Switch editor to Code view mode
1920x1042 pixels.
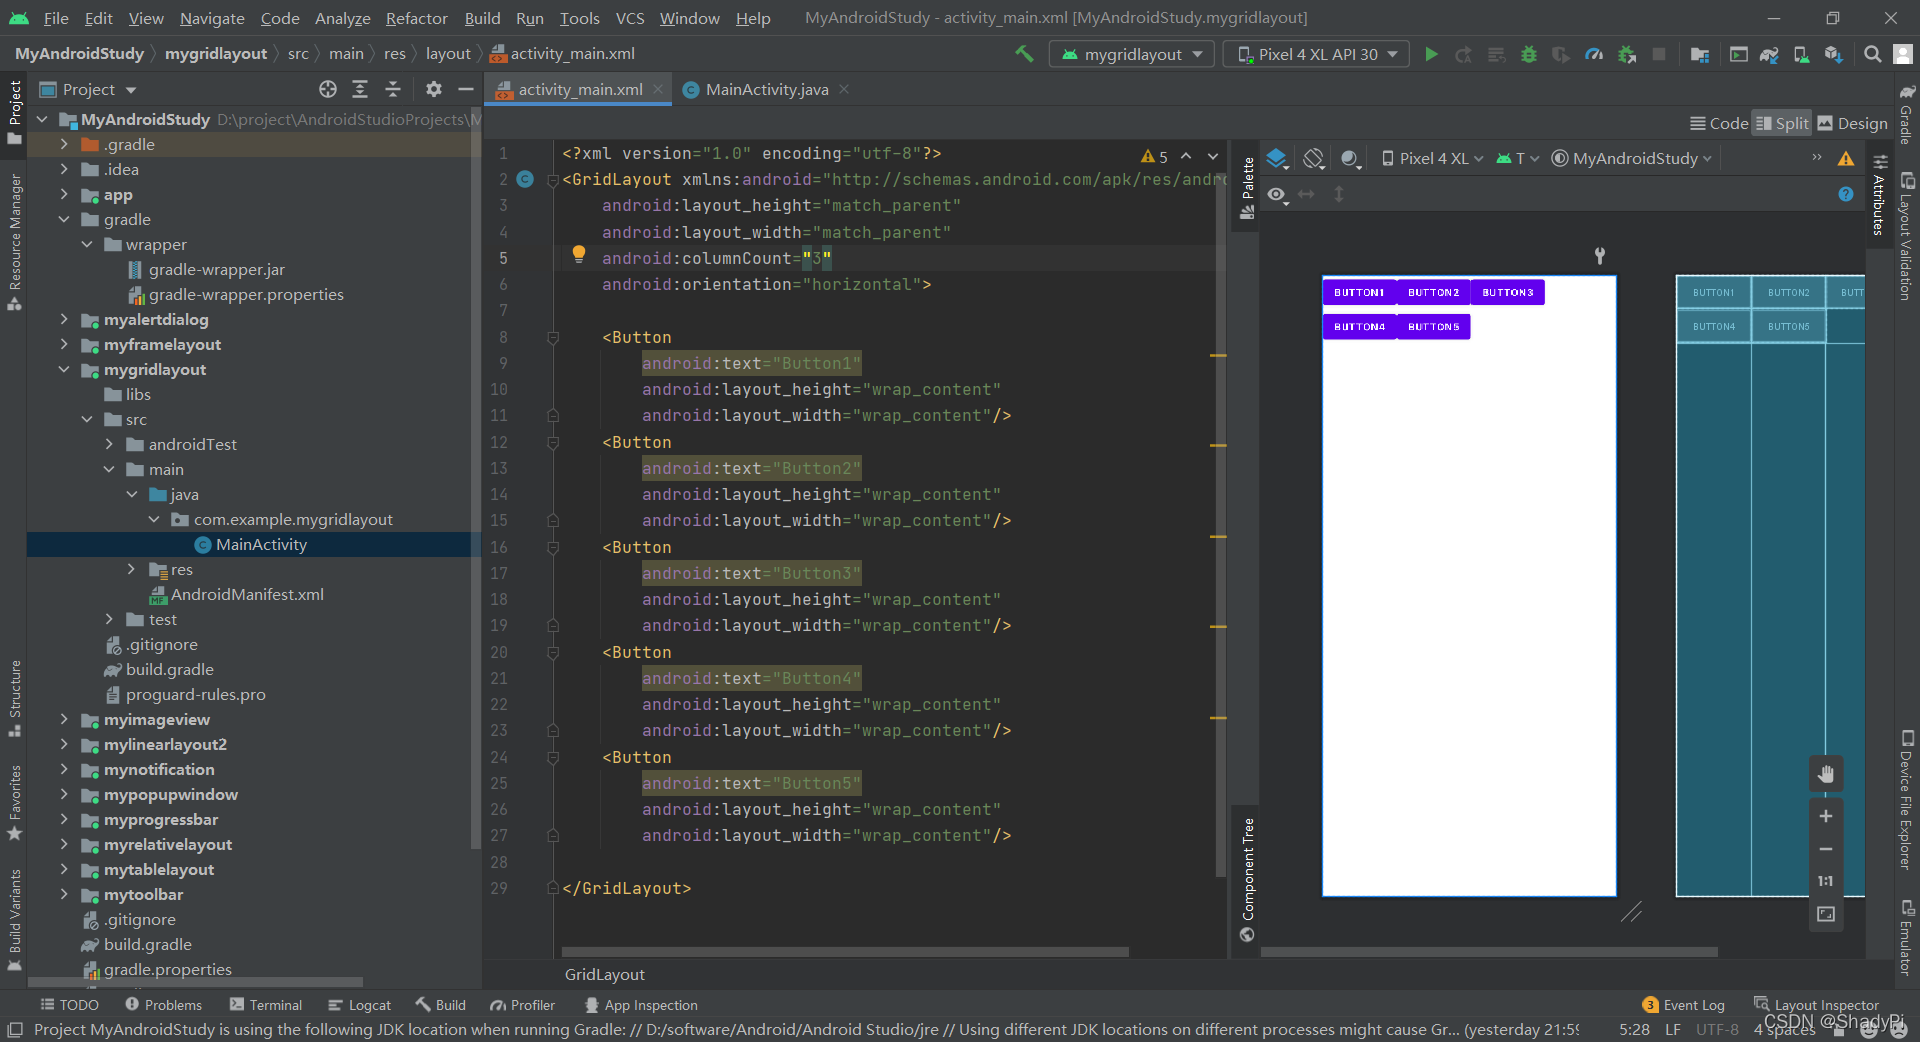1719,123
